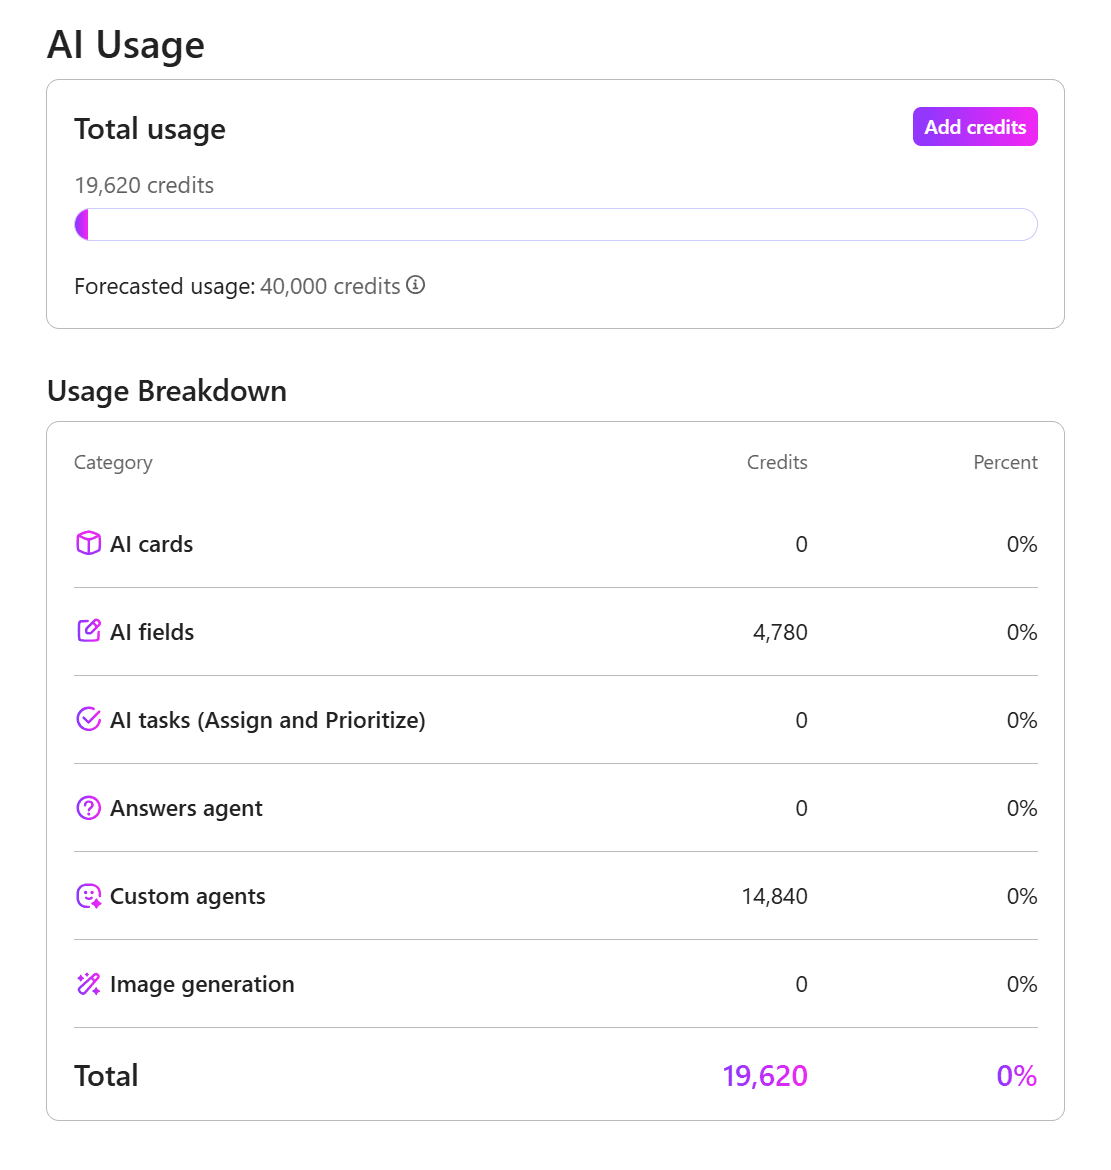This screenshot has width=1111, height=1170.
Task: Click the AI cards cube icon
Action: (88, 543)
